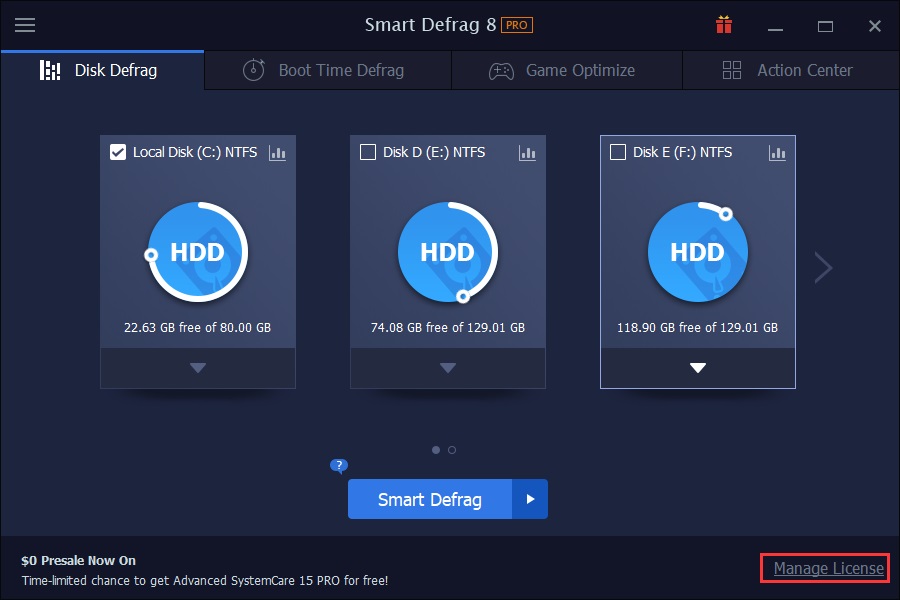Click the PRO badge in title

517,25
